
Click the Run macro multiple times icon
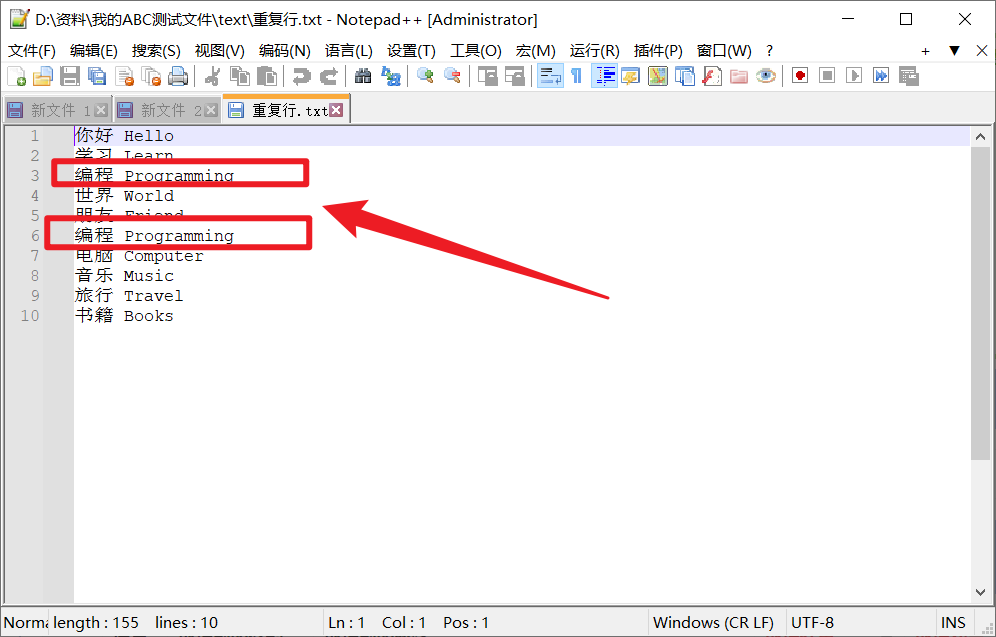pos(881,76)
